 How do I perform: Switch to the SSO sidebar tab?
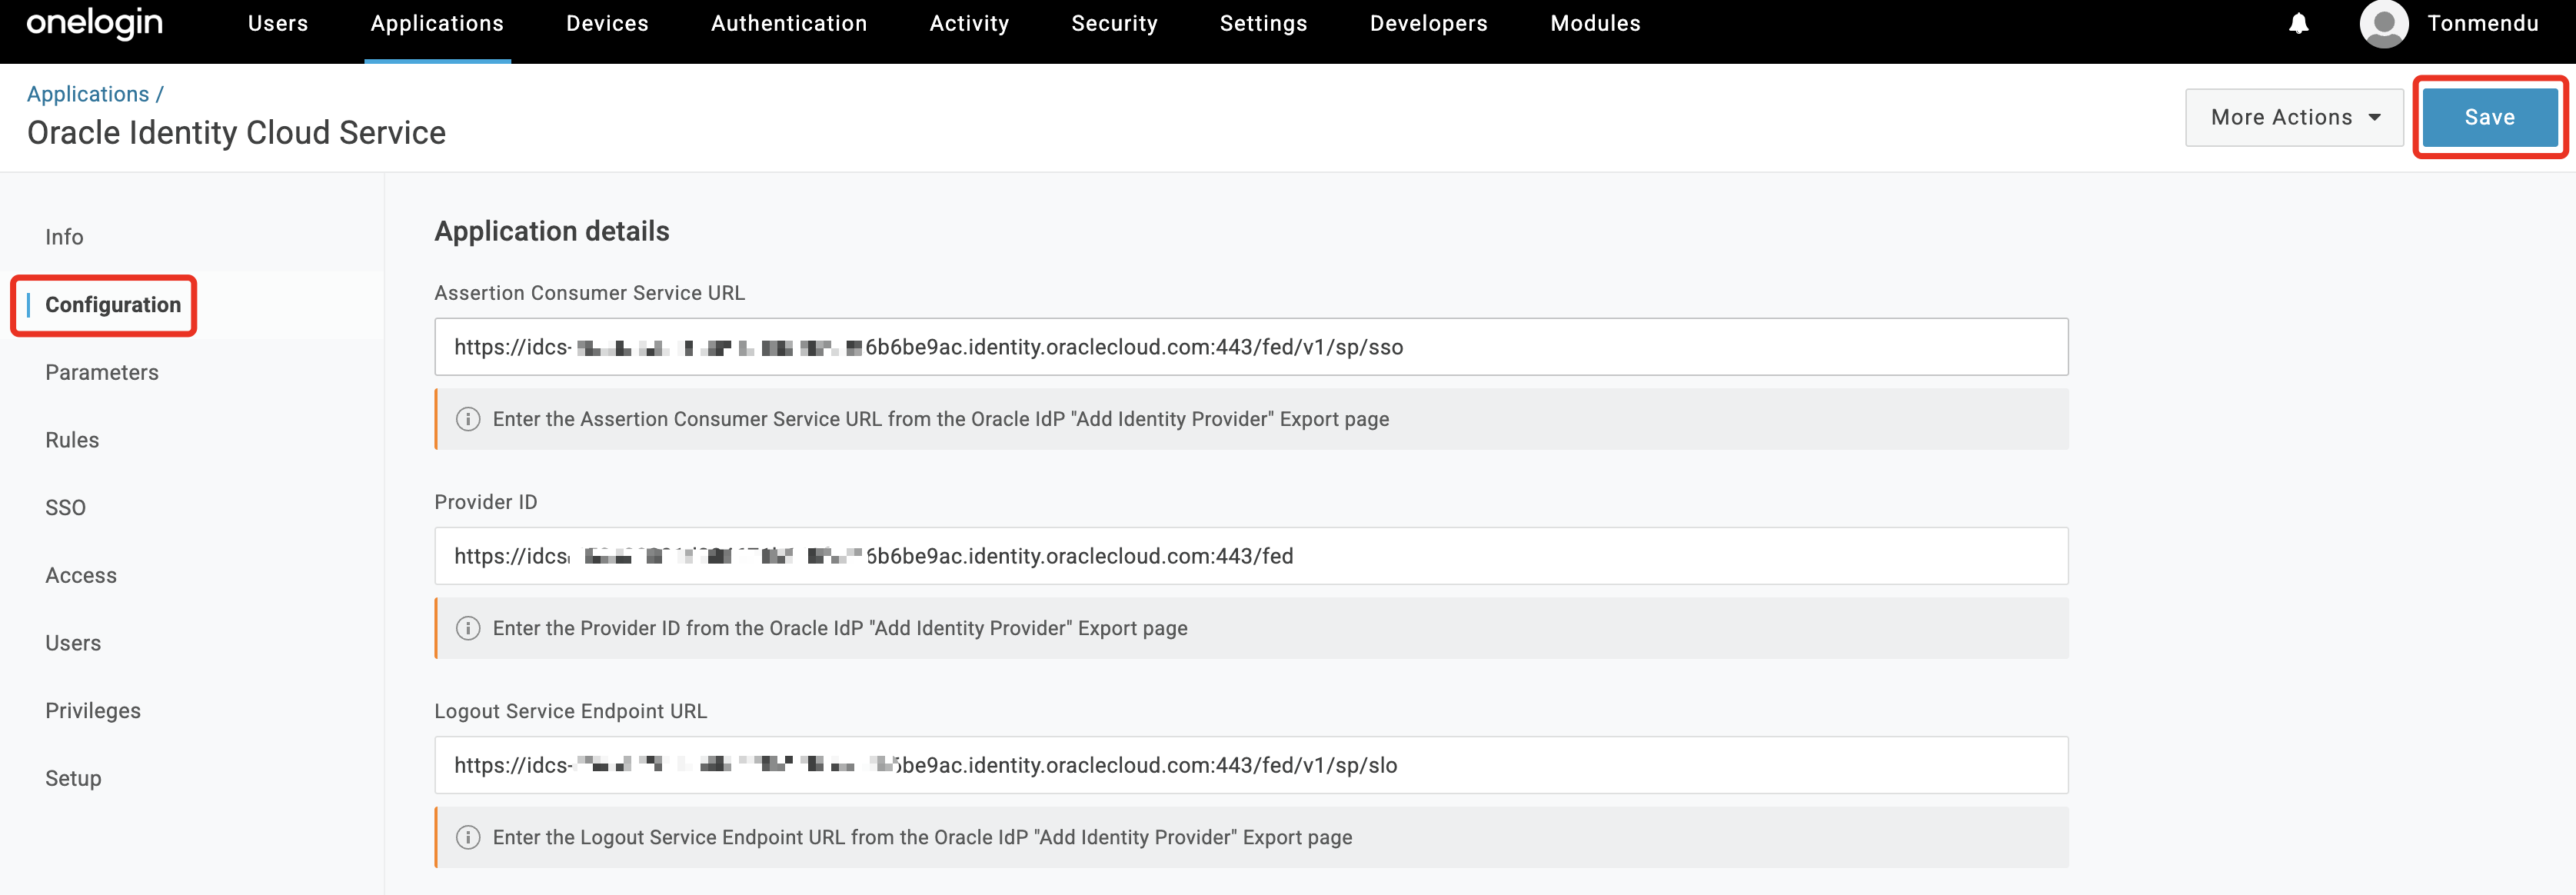(65, 507)
